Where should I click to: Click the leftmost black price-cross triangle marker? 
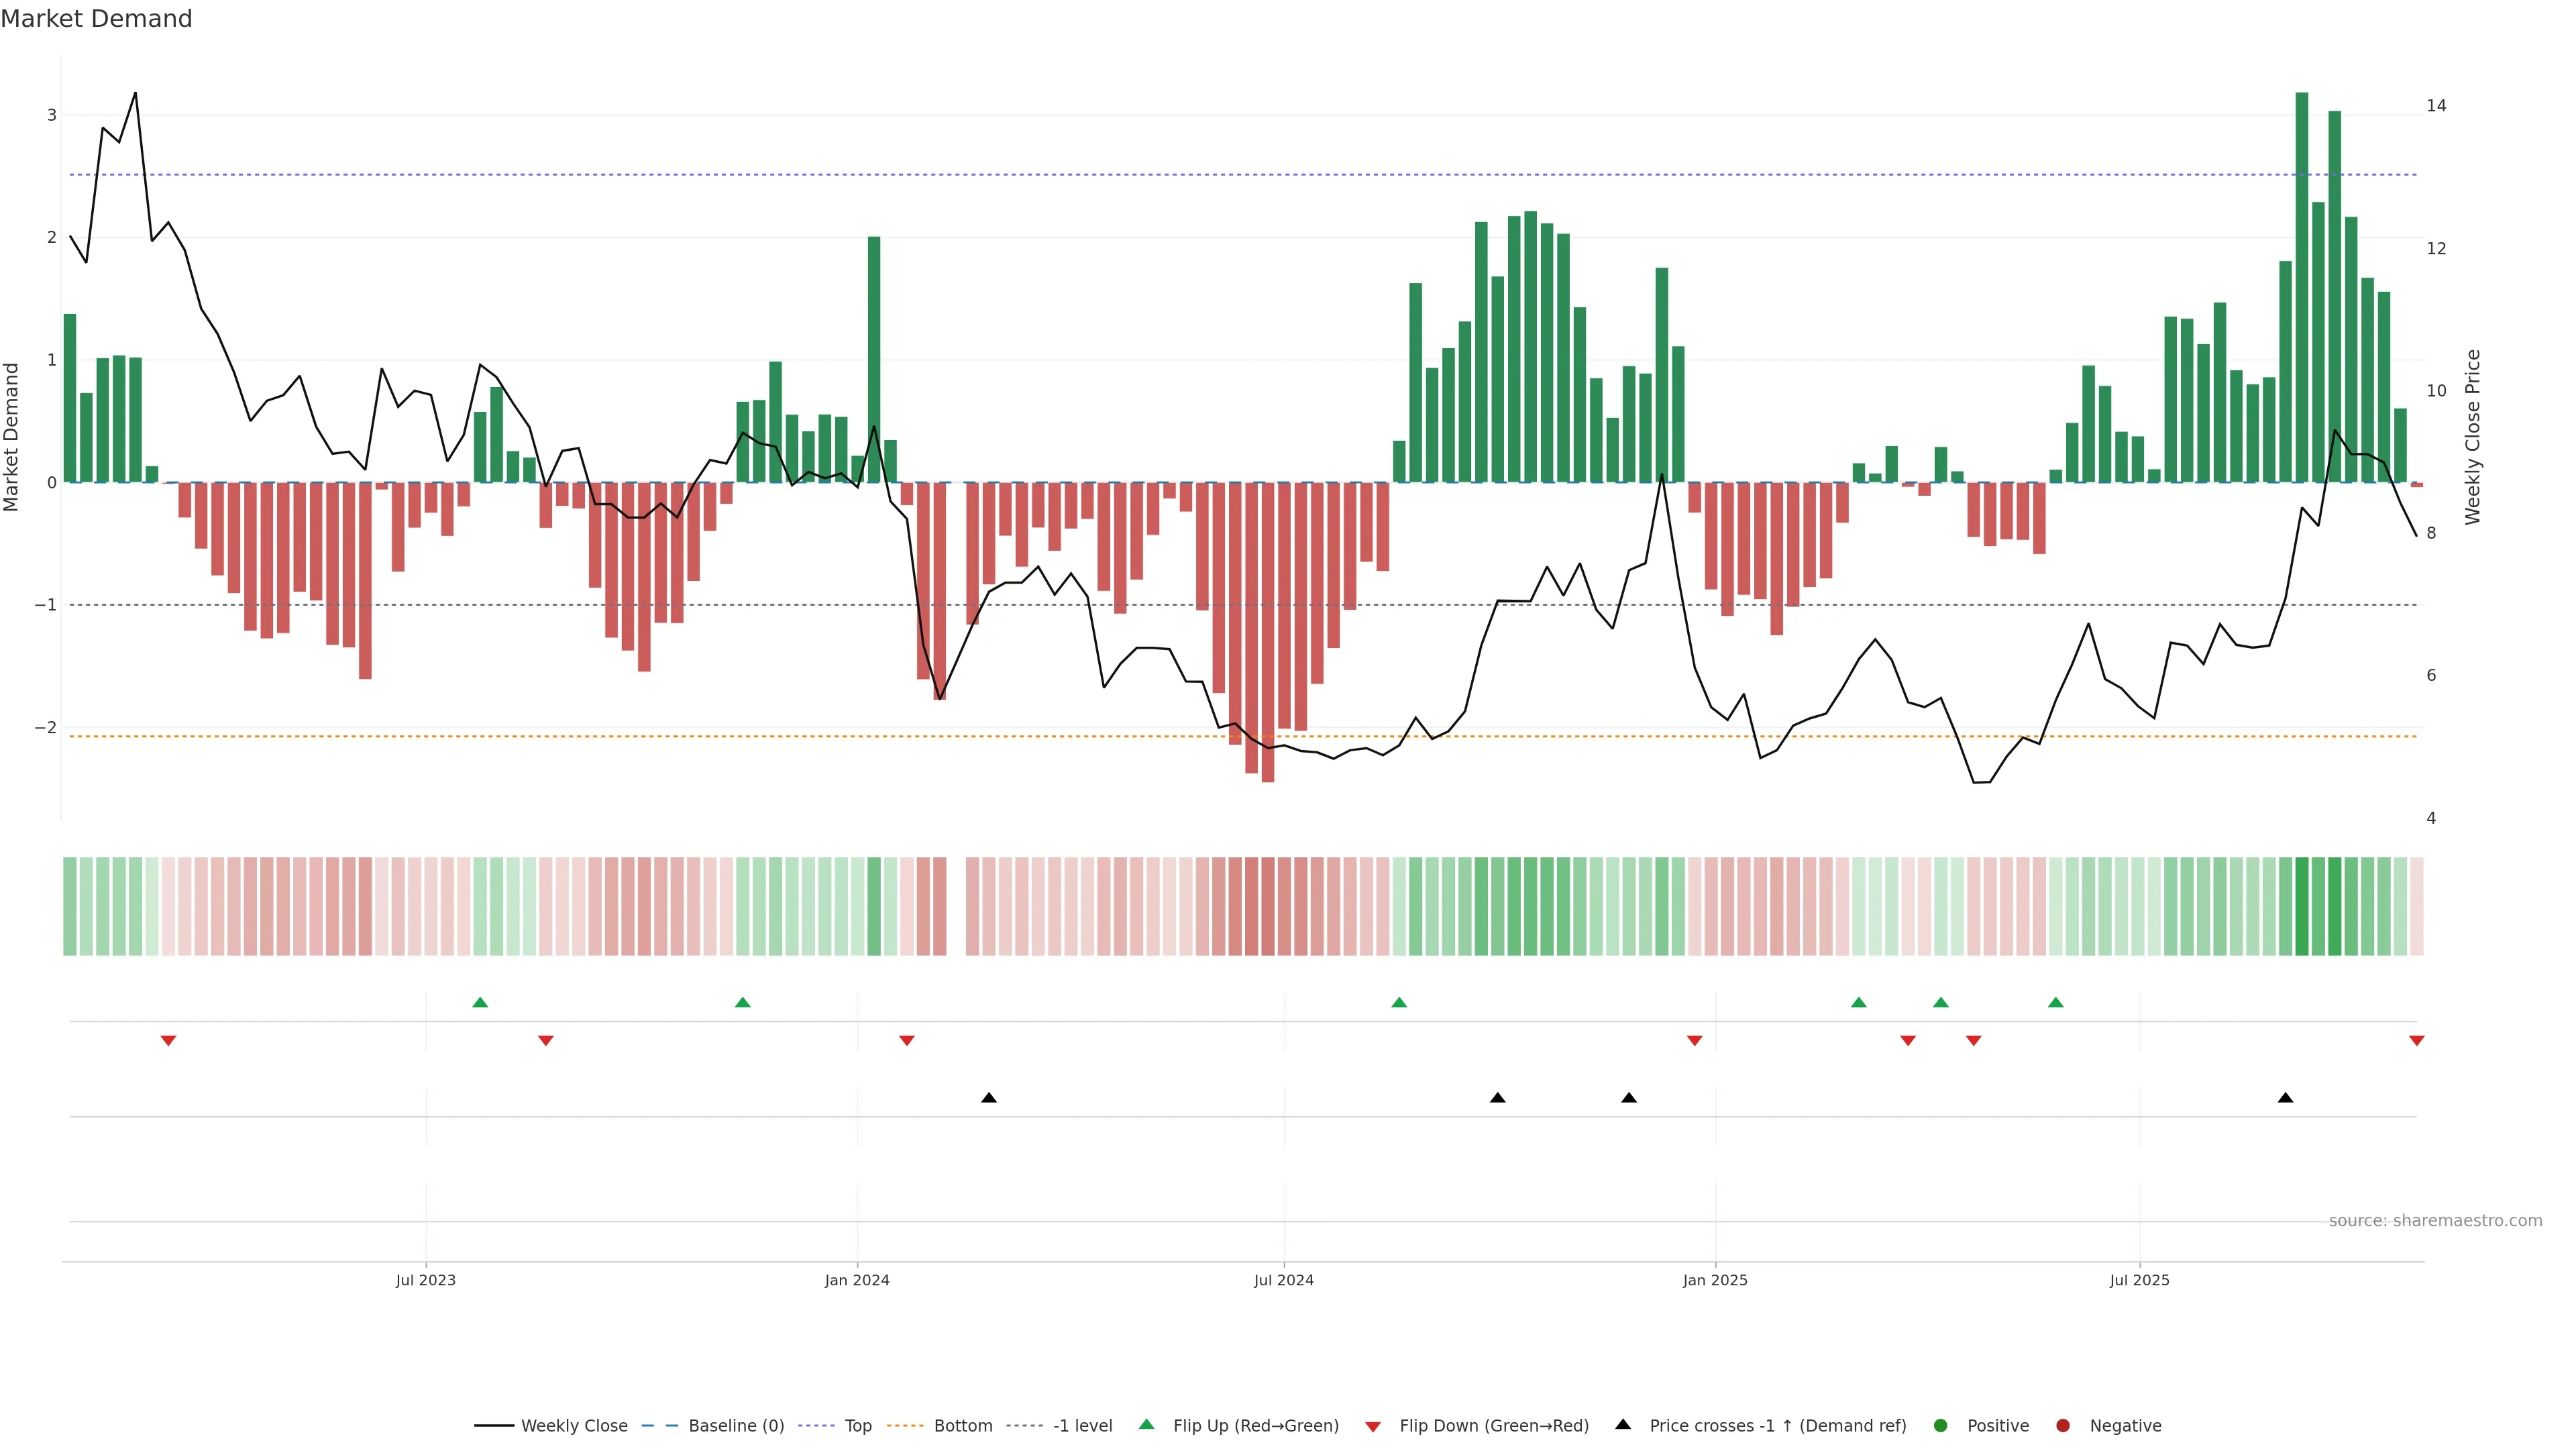[989, 1098]
